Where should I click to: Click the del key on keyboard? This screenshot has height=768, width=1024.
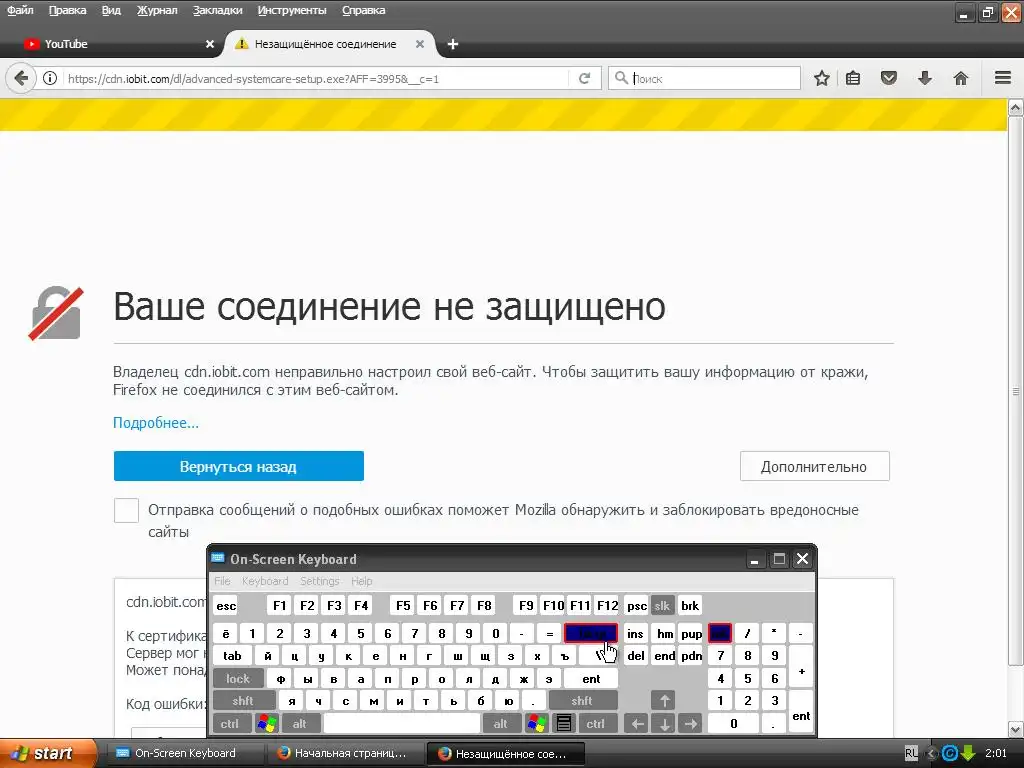(636, 656)
